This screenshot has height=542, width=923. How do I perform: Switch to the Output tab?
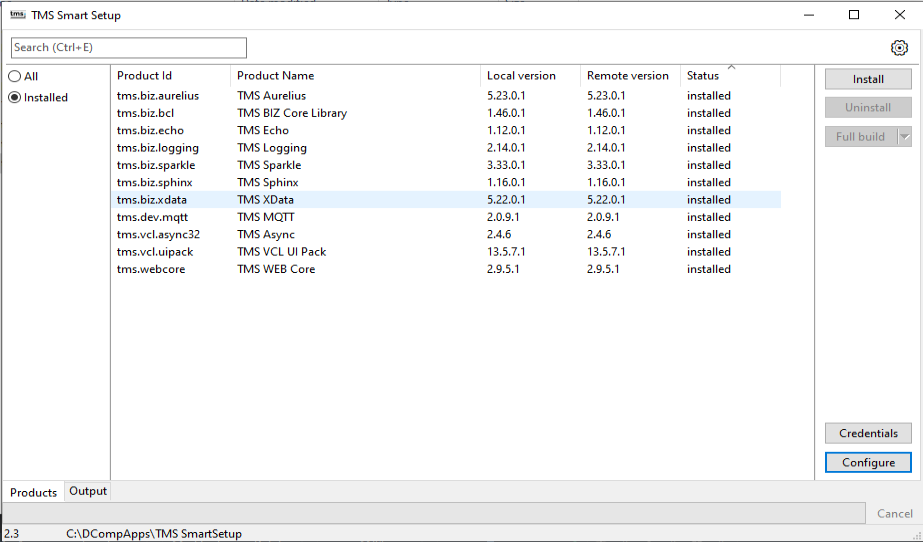(88, 491)
